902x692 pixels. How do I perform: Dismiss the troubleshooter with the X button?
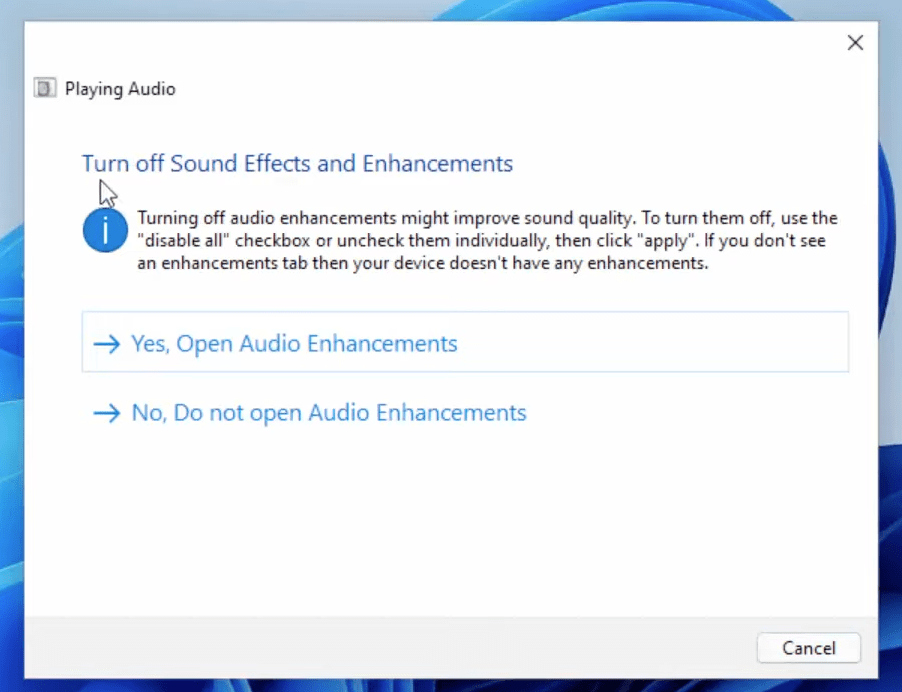click(855, 42)
